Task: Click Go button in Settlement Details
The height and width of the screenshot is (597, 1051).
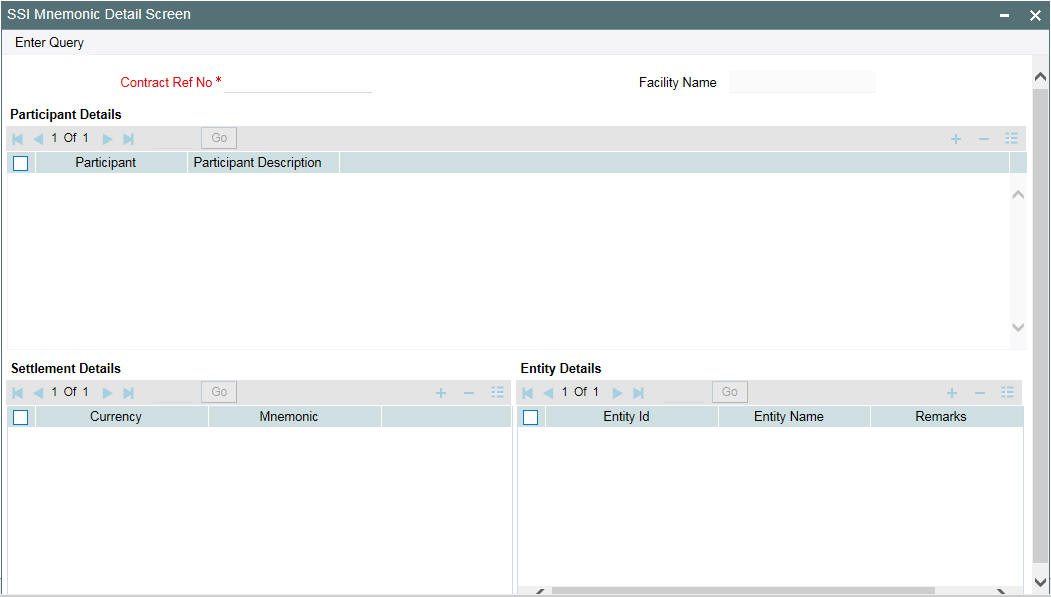Action: coord(219,392)
